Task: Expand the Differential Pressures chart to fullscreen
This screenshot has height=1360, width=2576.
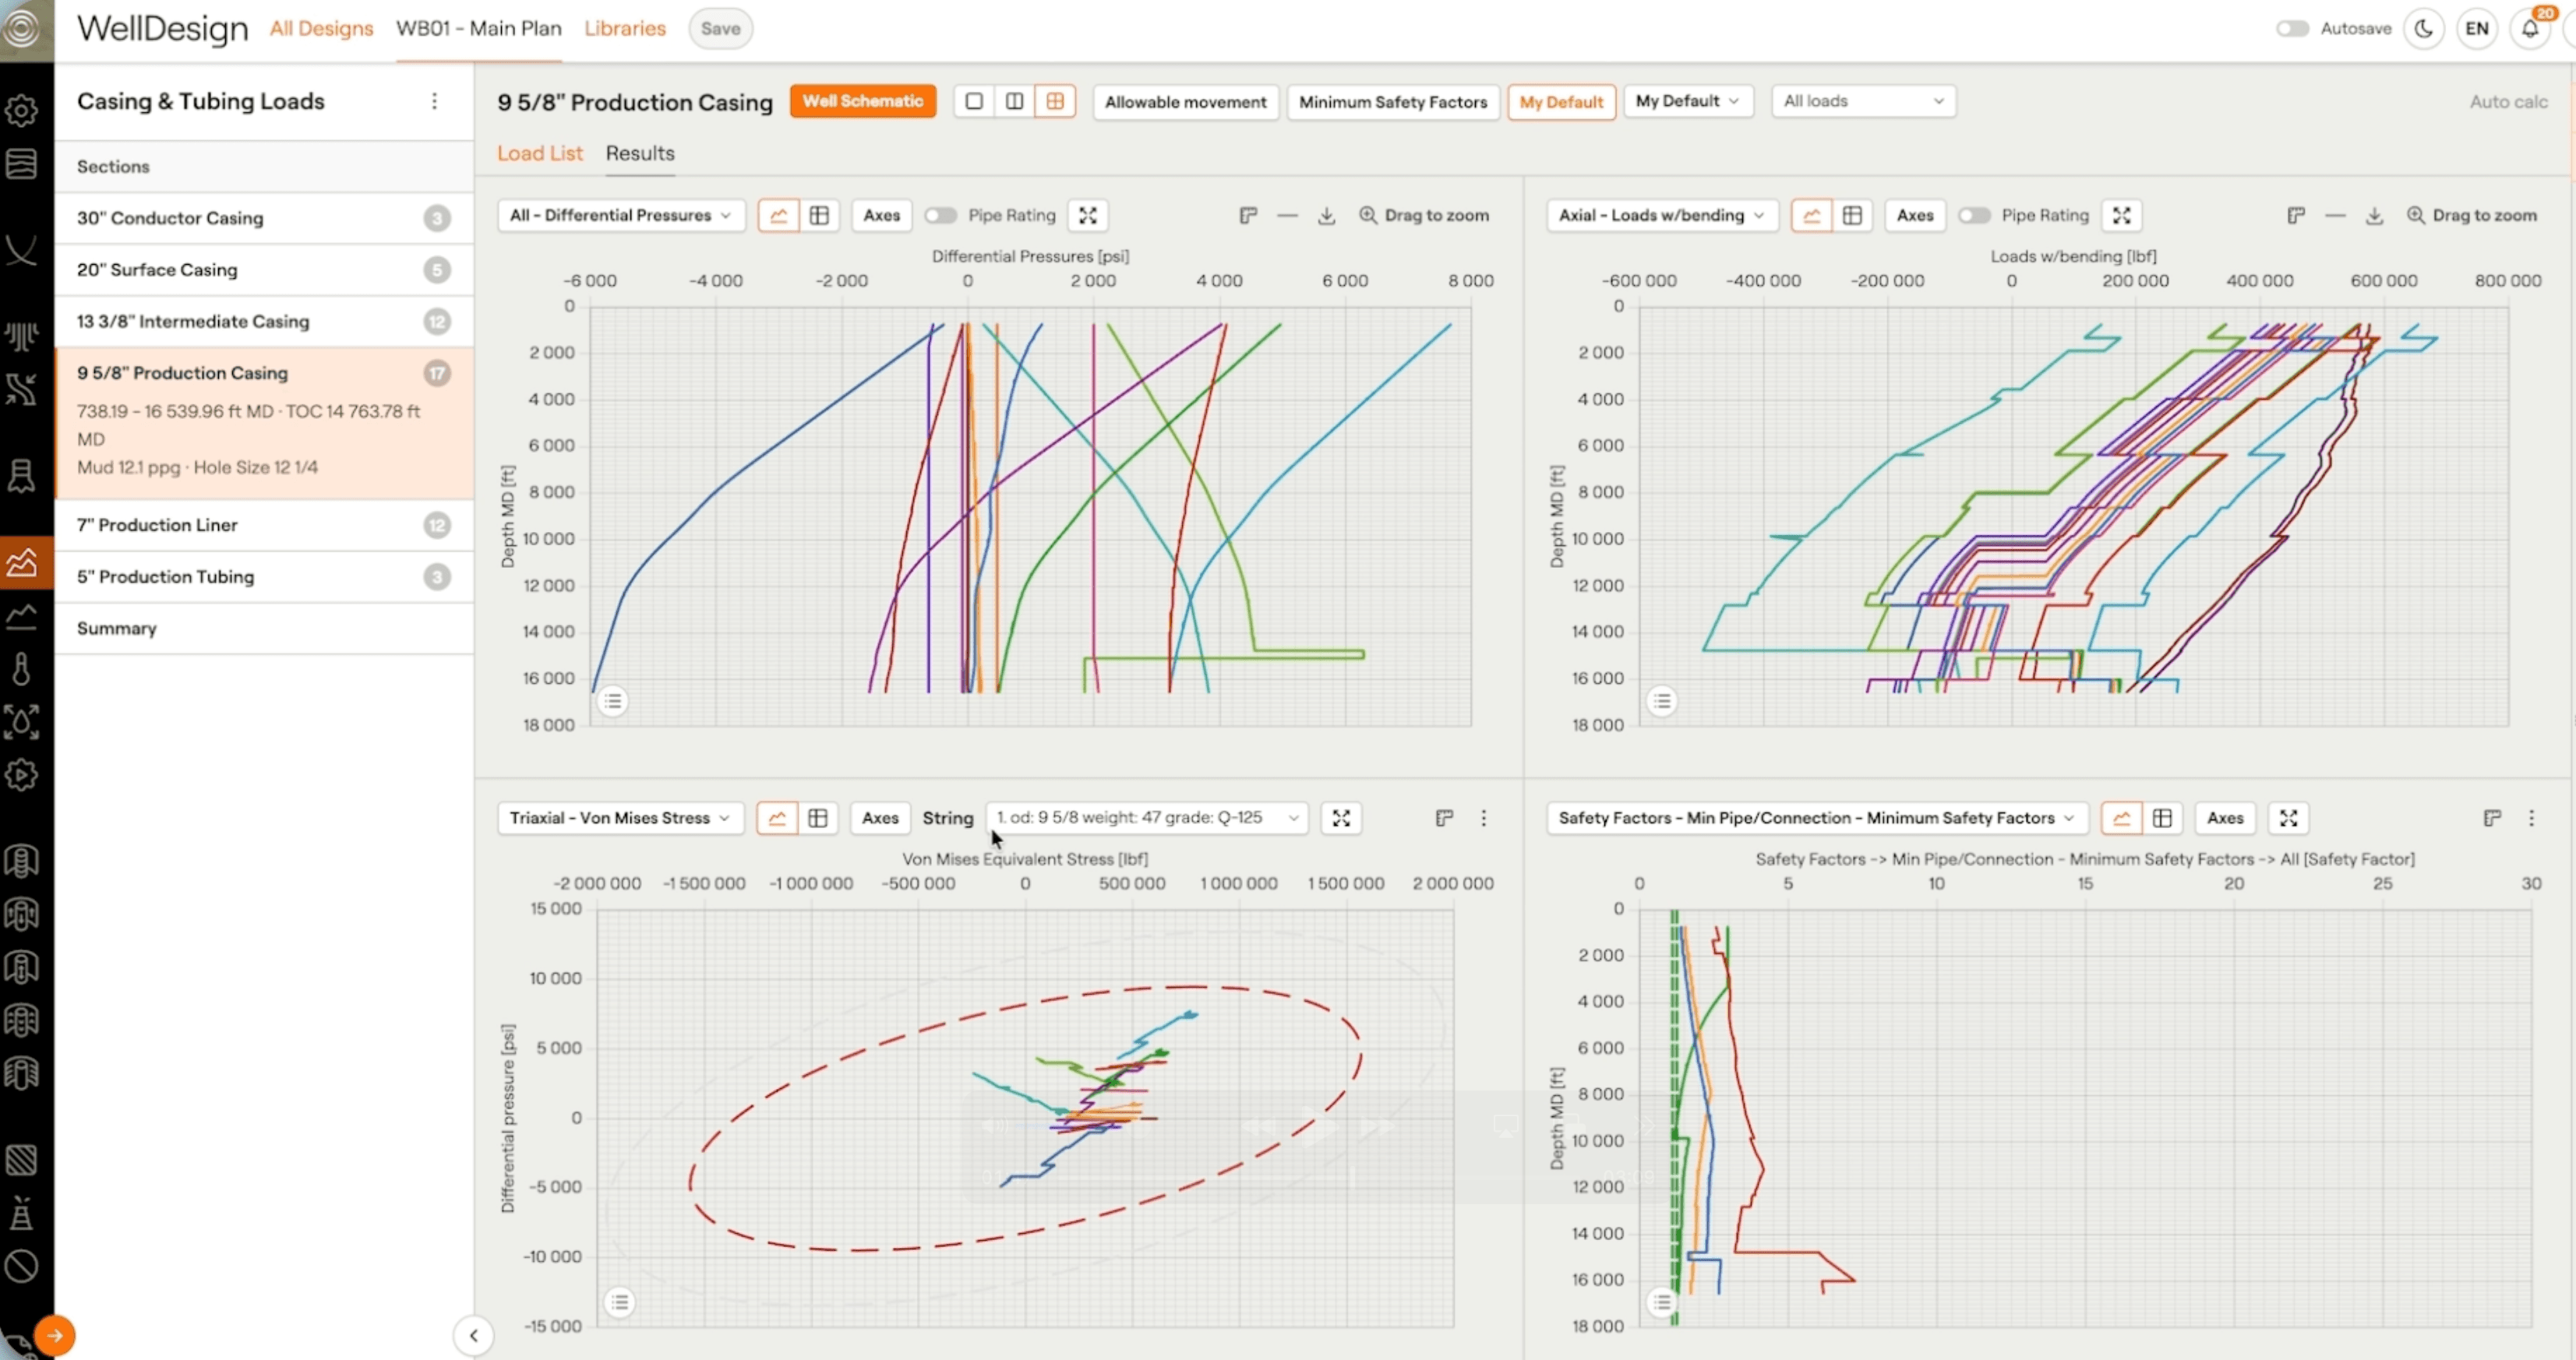Action: (1088, 215)
